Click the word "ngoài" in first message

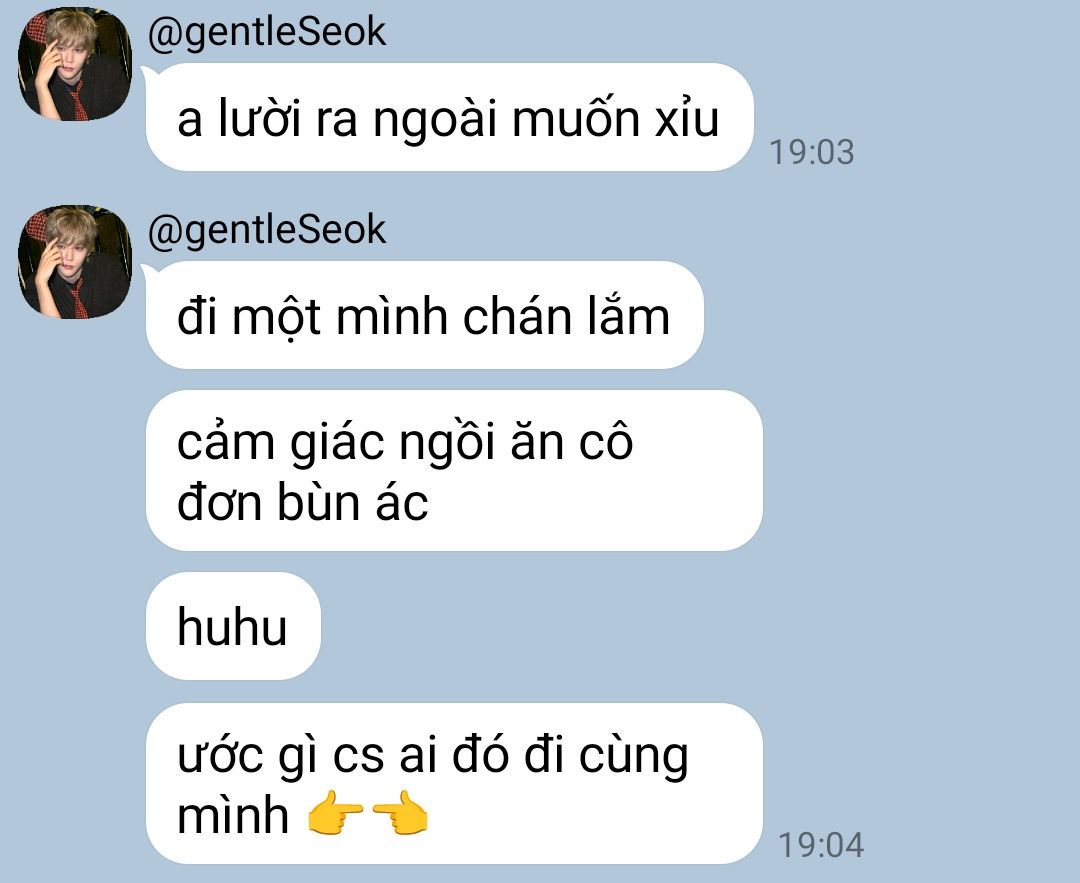click(435, 121)
